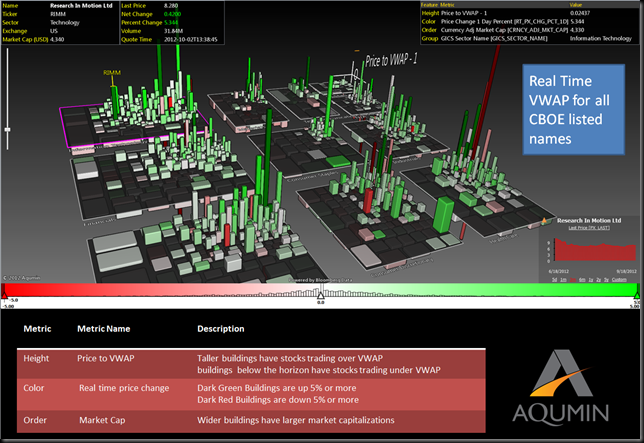Click "Market Cap" in the Order table row
This screenshot has height=443, width=644.
pos(102,420)
